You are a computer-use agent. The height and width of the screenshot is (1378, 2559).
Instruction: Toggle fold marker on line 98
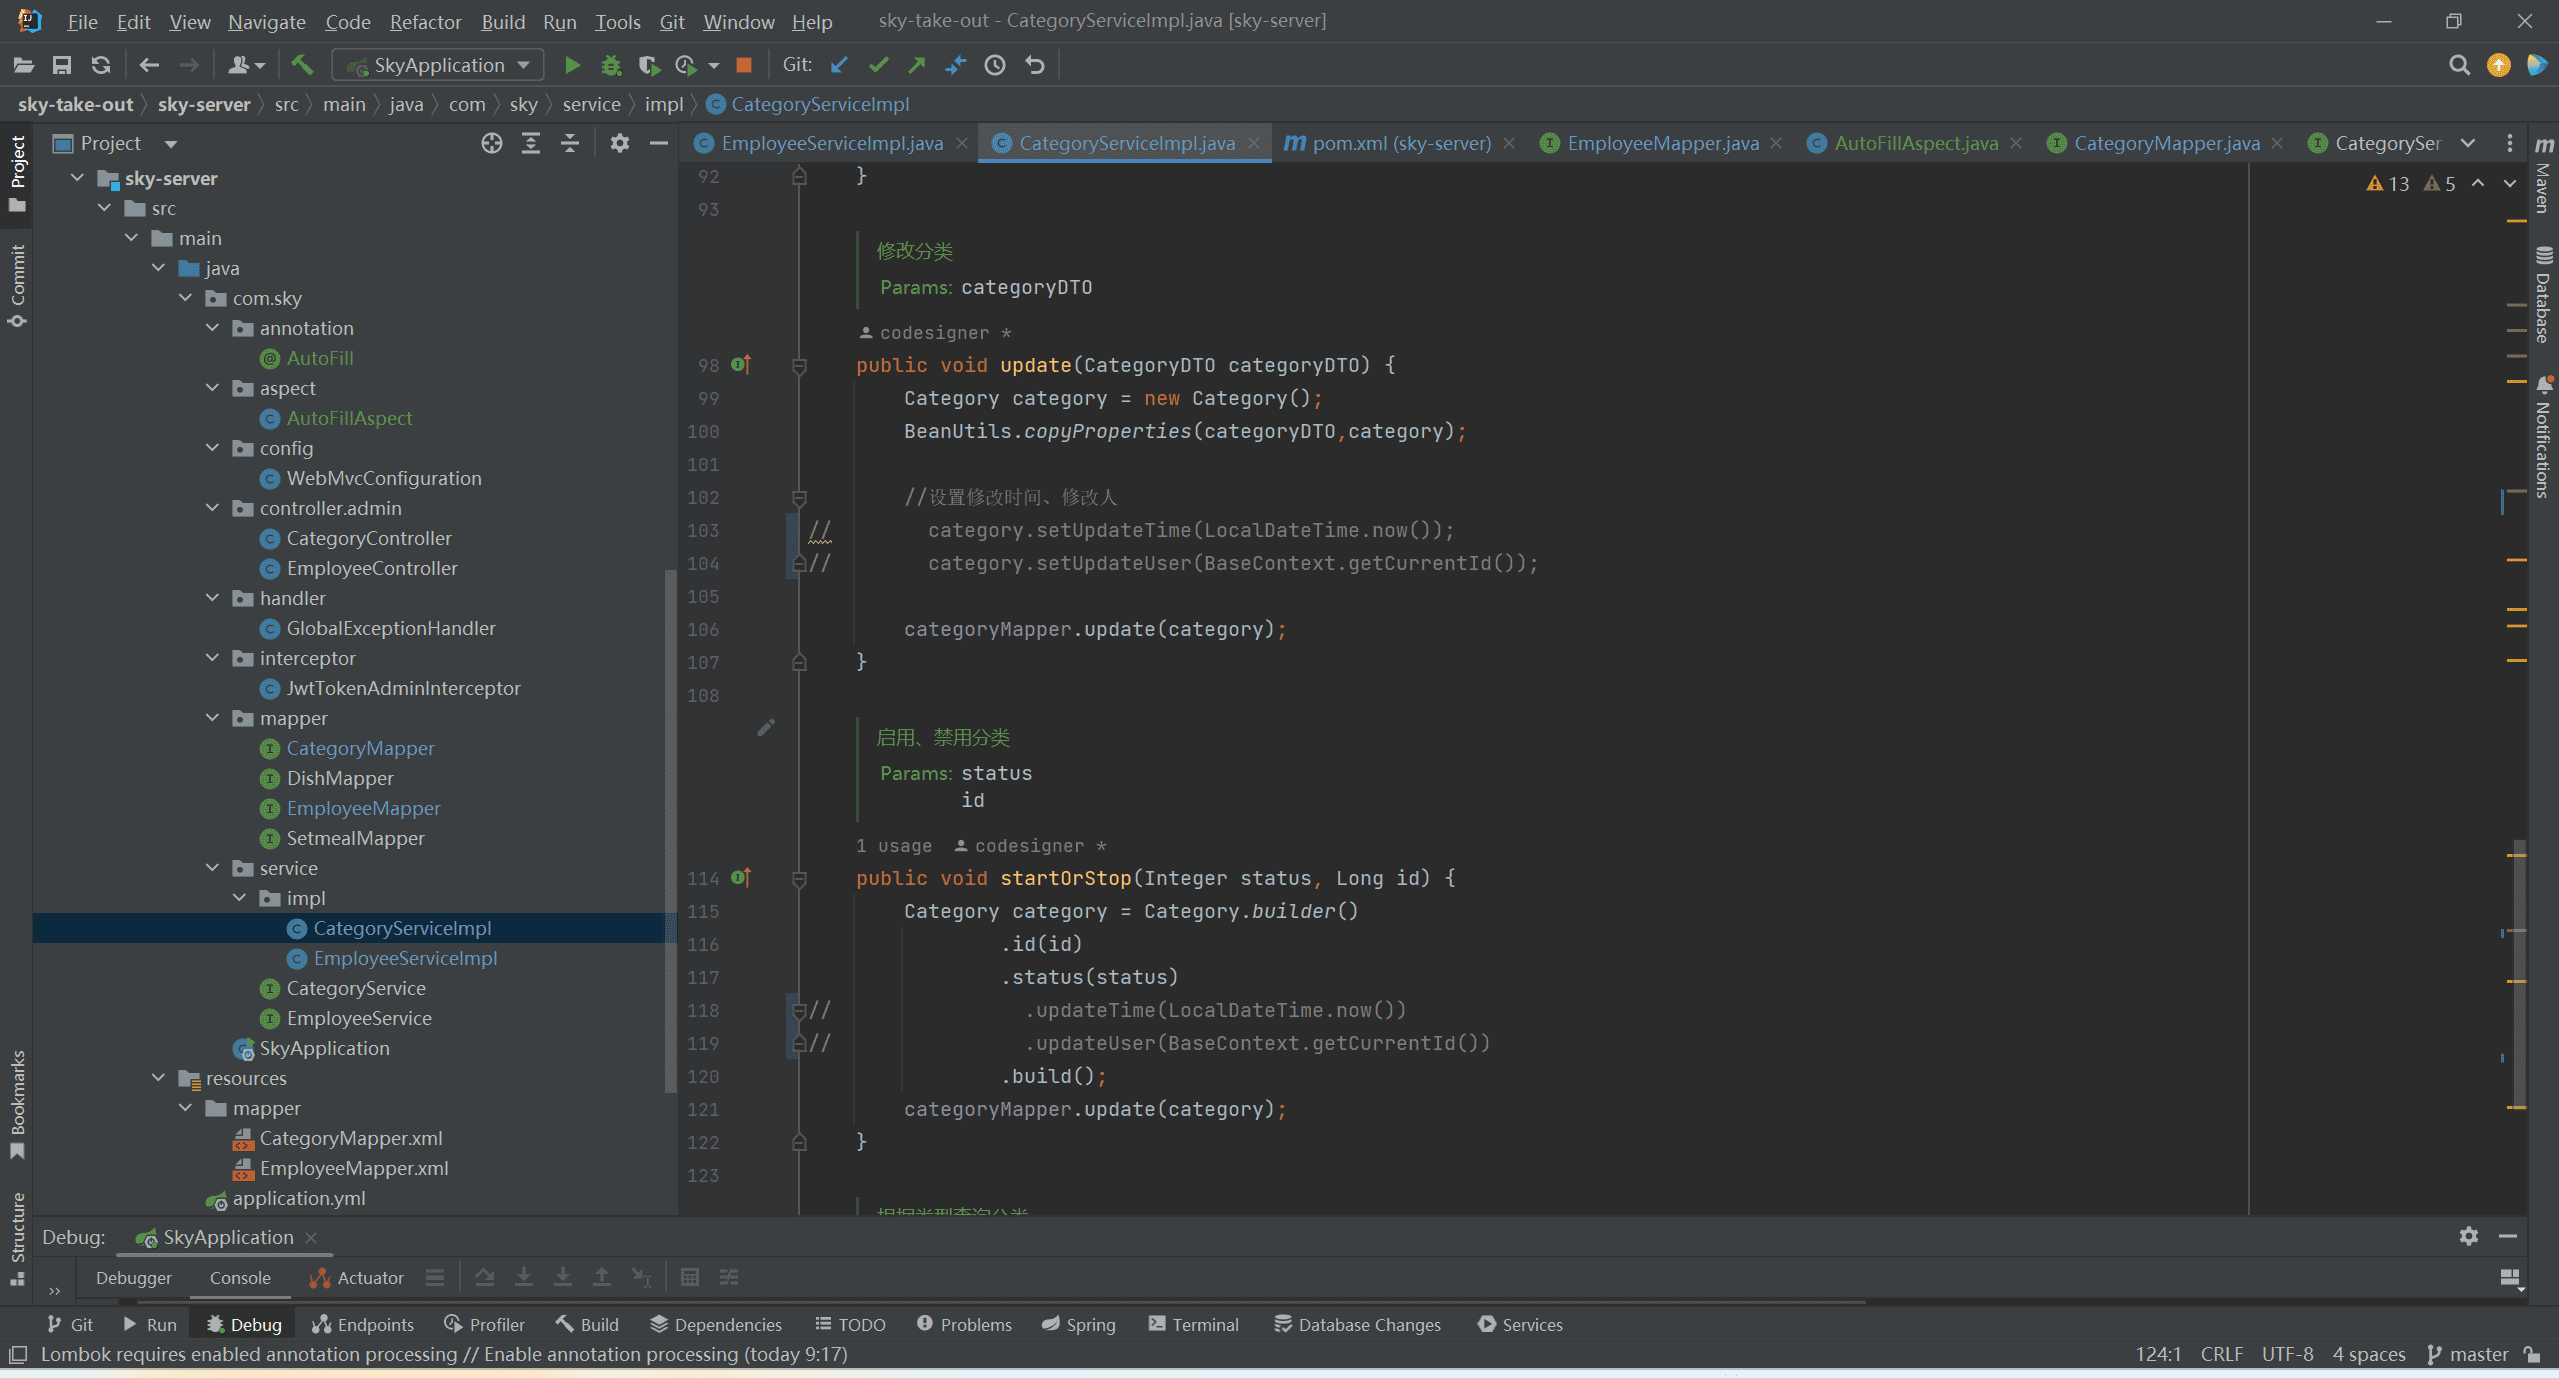(x=799, y=366)
